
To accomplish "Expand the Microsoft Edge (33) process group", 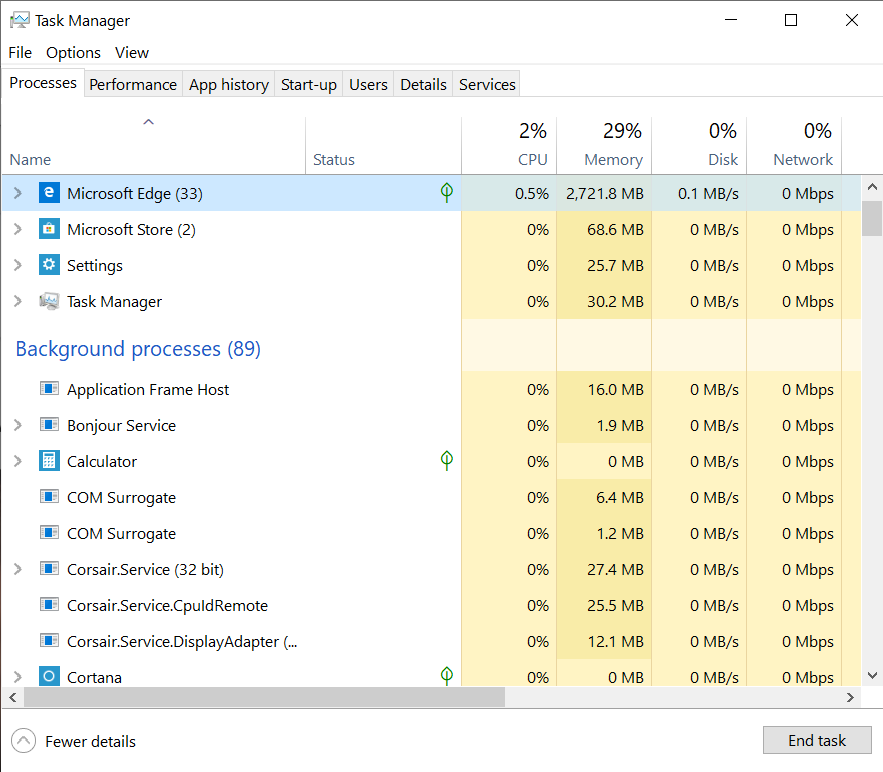I will (x=18, y=193).
